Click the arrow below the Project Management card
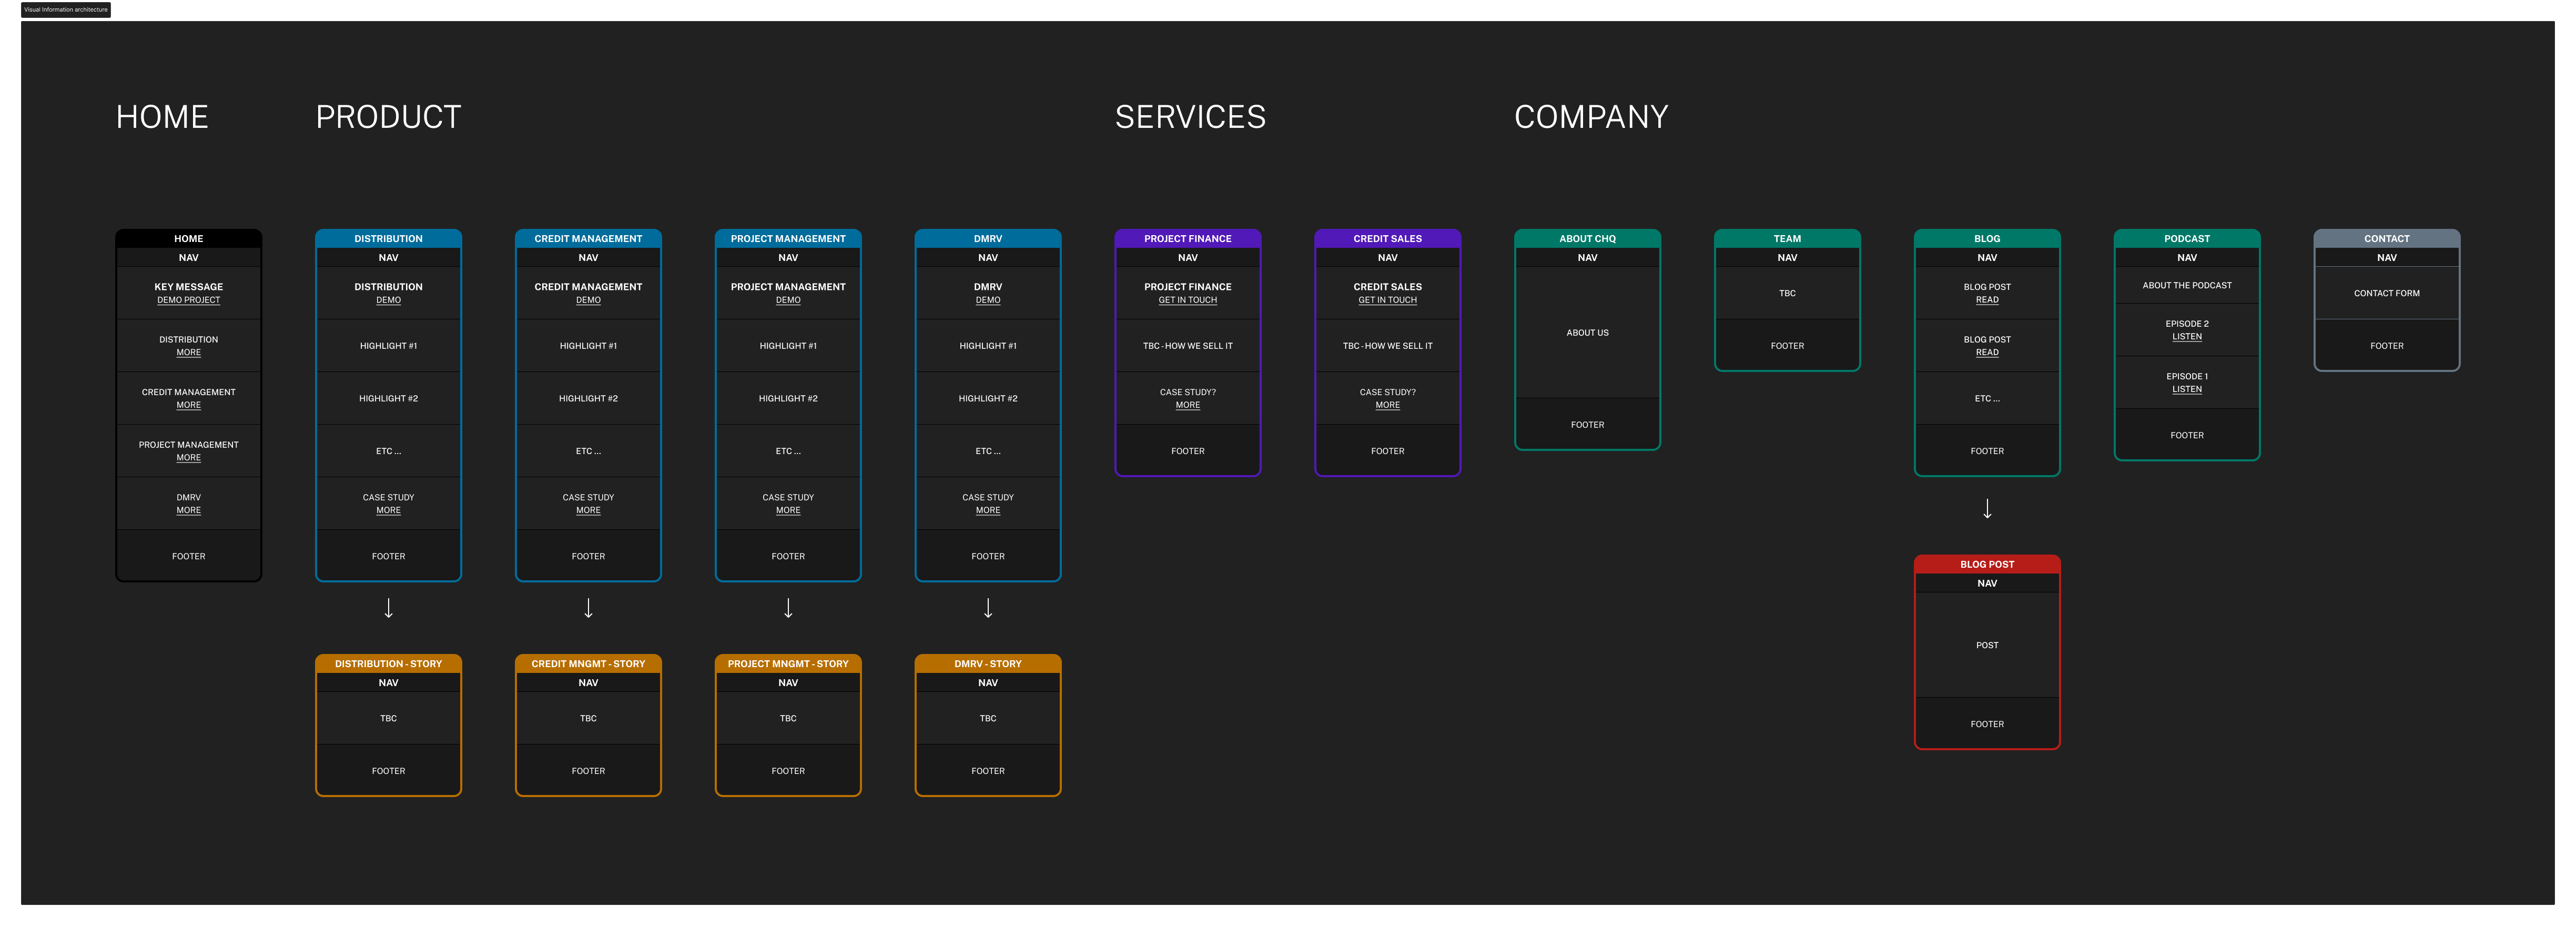Viewport: 2576px width, 926px height. pyautogui.click(x=788, y=608)
